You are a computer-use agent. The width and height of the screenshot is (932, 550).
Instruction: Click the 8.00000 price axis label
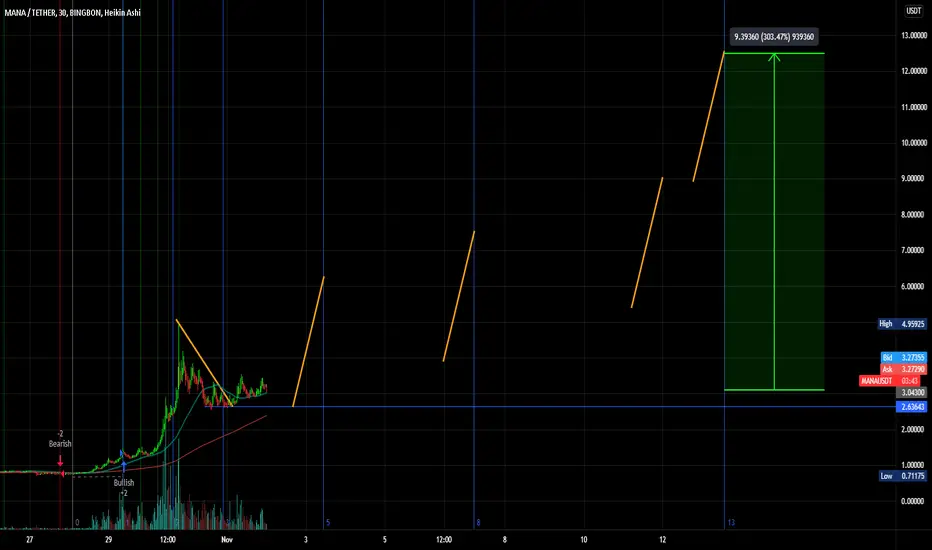(x=914, y=215)
